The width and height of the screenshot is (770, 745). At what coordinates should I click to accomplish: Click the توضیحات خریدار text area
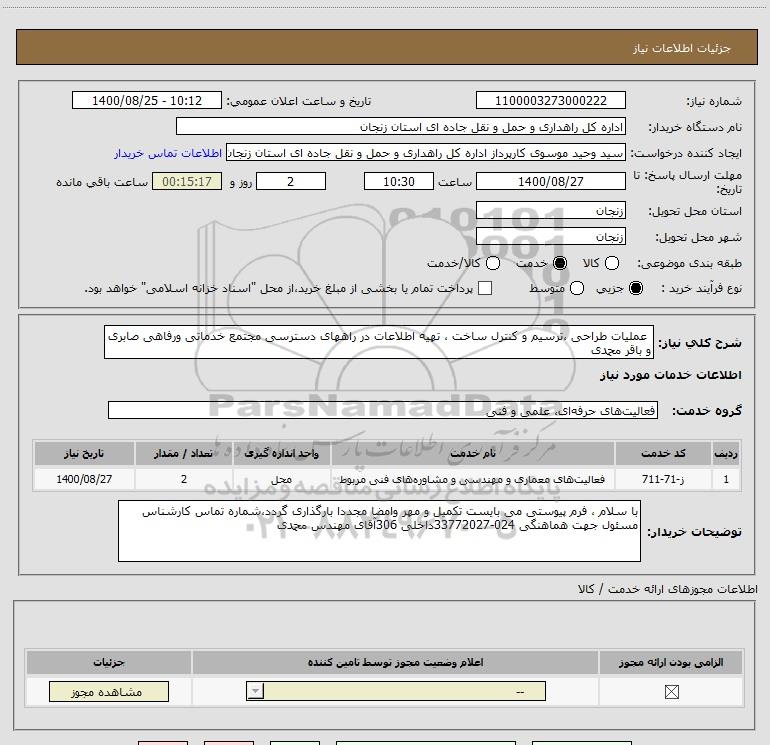pos(379,531)
